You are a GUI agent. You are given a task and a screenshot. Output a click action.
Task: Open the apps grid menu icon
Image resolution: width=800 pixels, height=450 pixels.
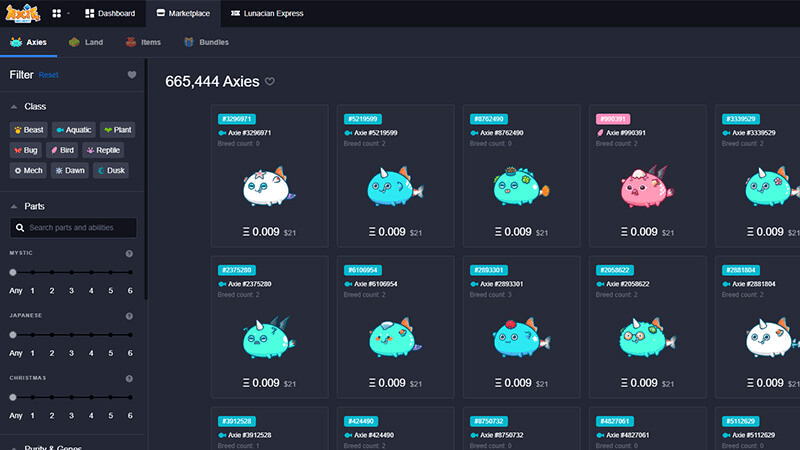[57, 13]
